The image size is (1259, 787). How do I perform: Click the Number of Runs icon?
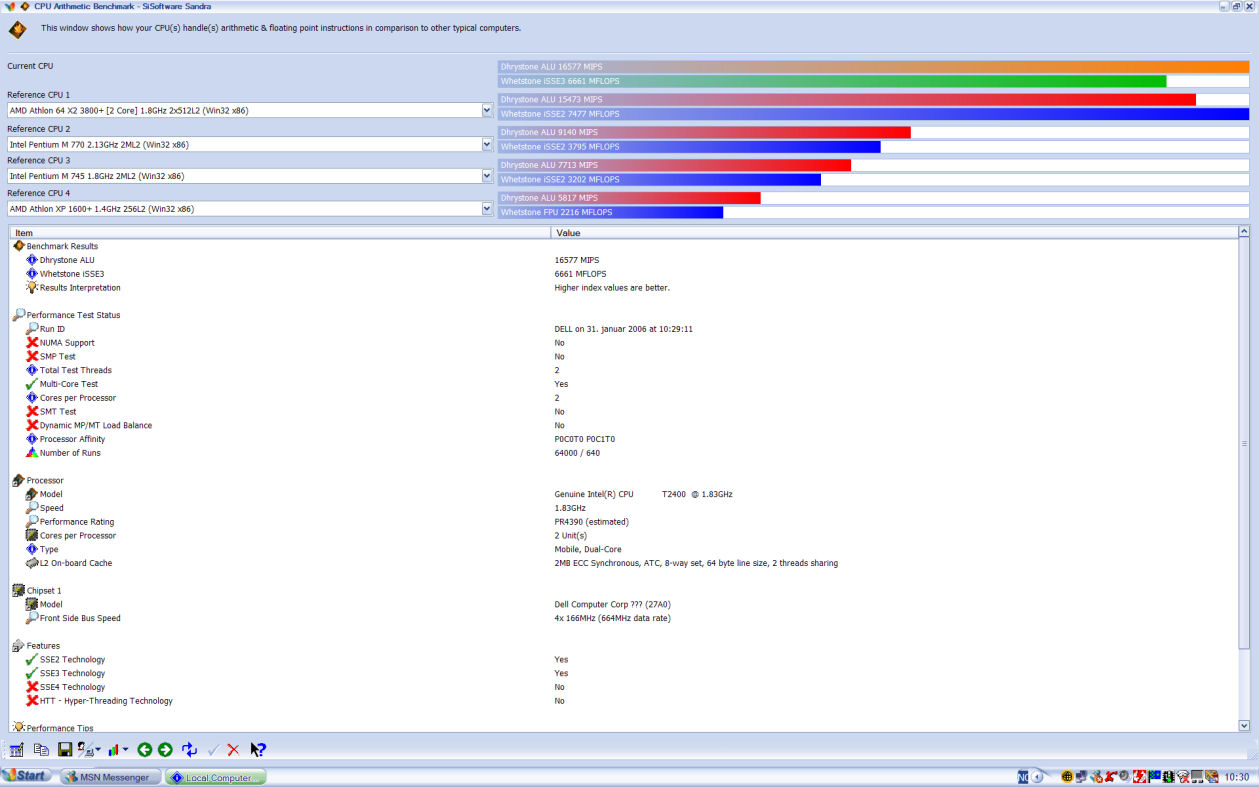[x=32, y=453]
